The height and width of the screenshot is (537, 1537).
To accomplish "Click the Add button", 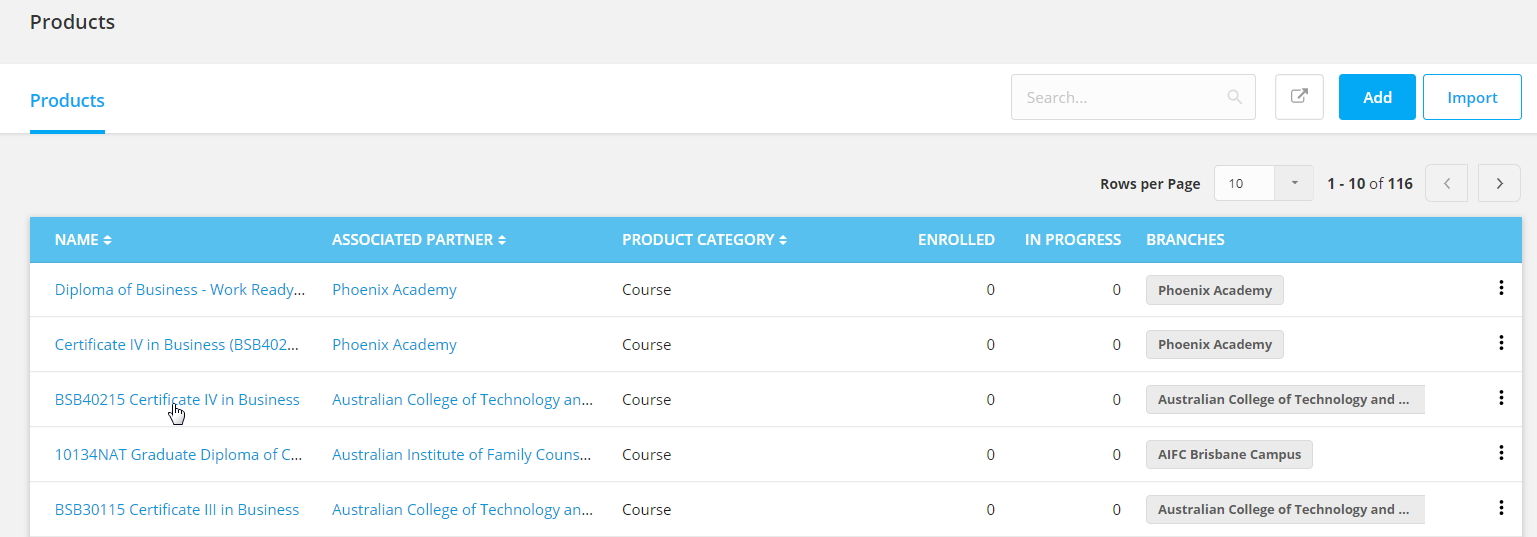I will (x=1377, y=97).
